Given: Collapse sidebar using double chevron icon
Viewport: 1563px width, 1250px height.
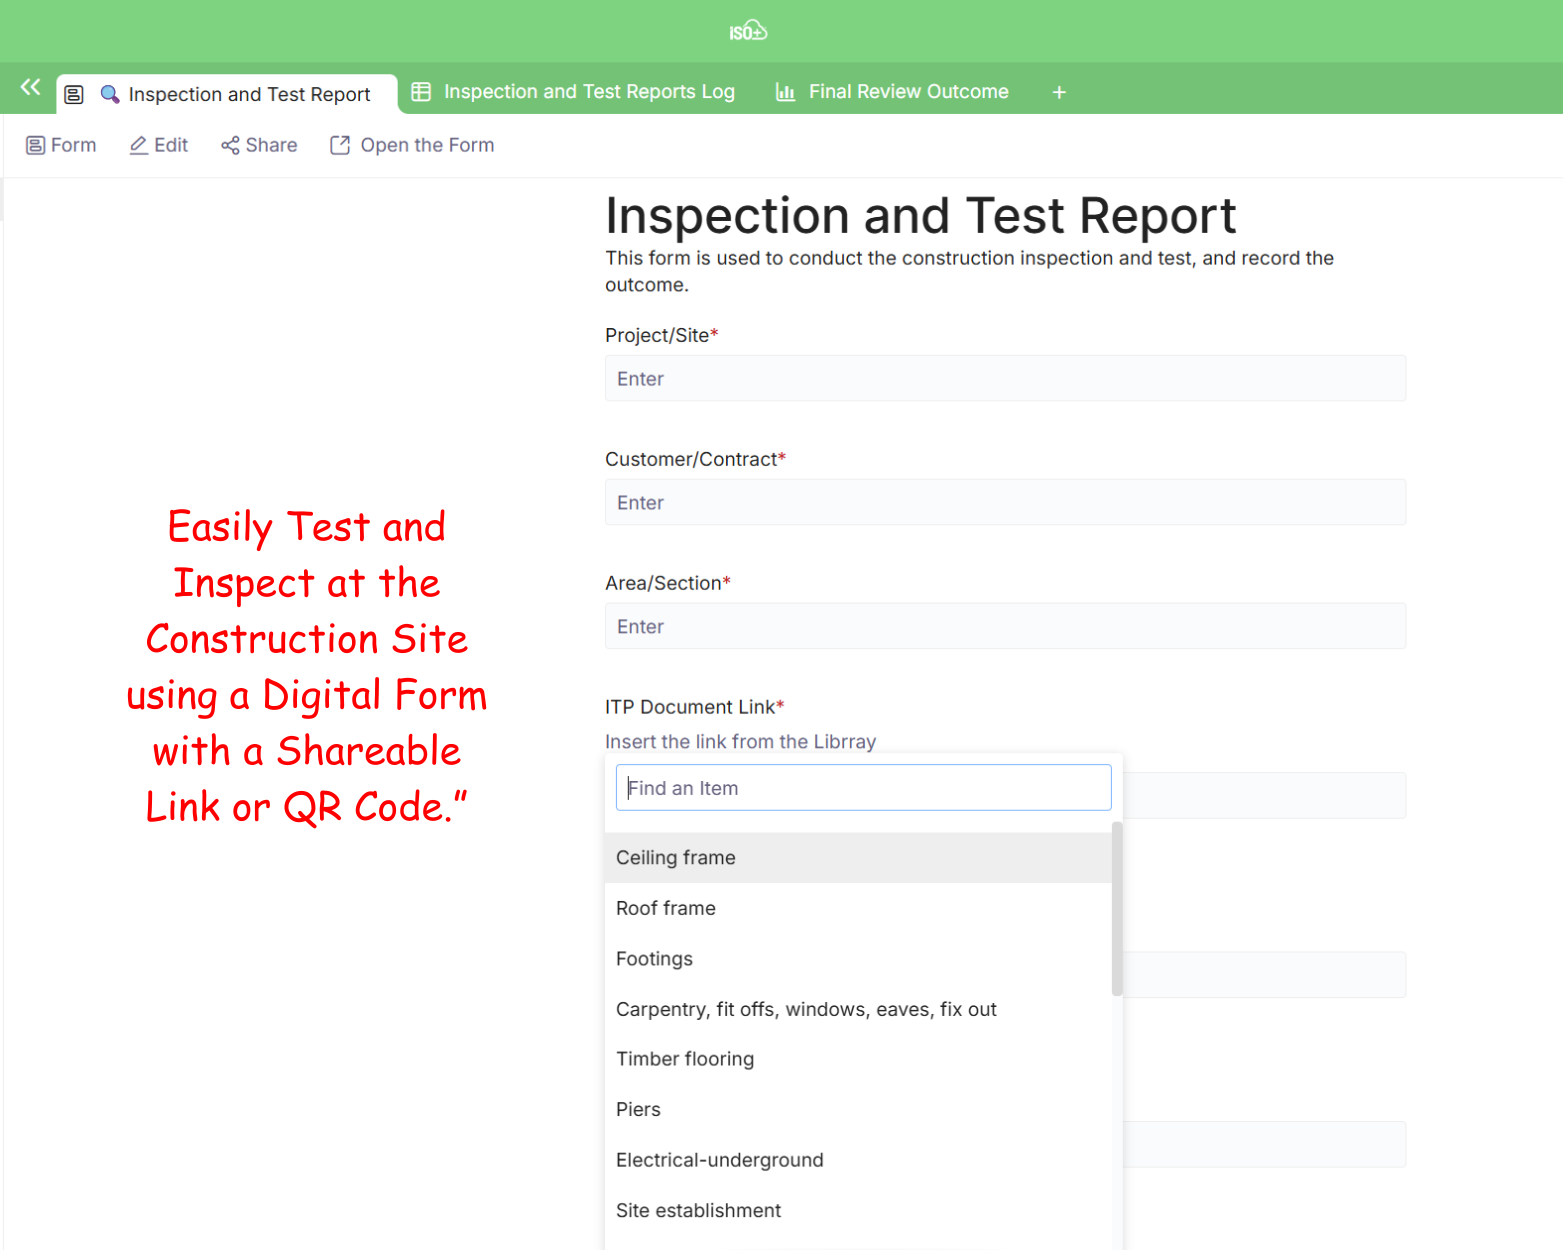Looking at the screenshot, I should coord(30,88).
